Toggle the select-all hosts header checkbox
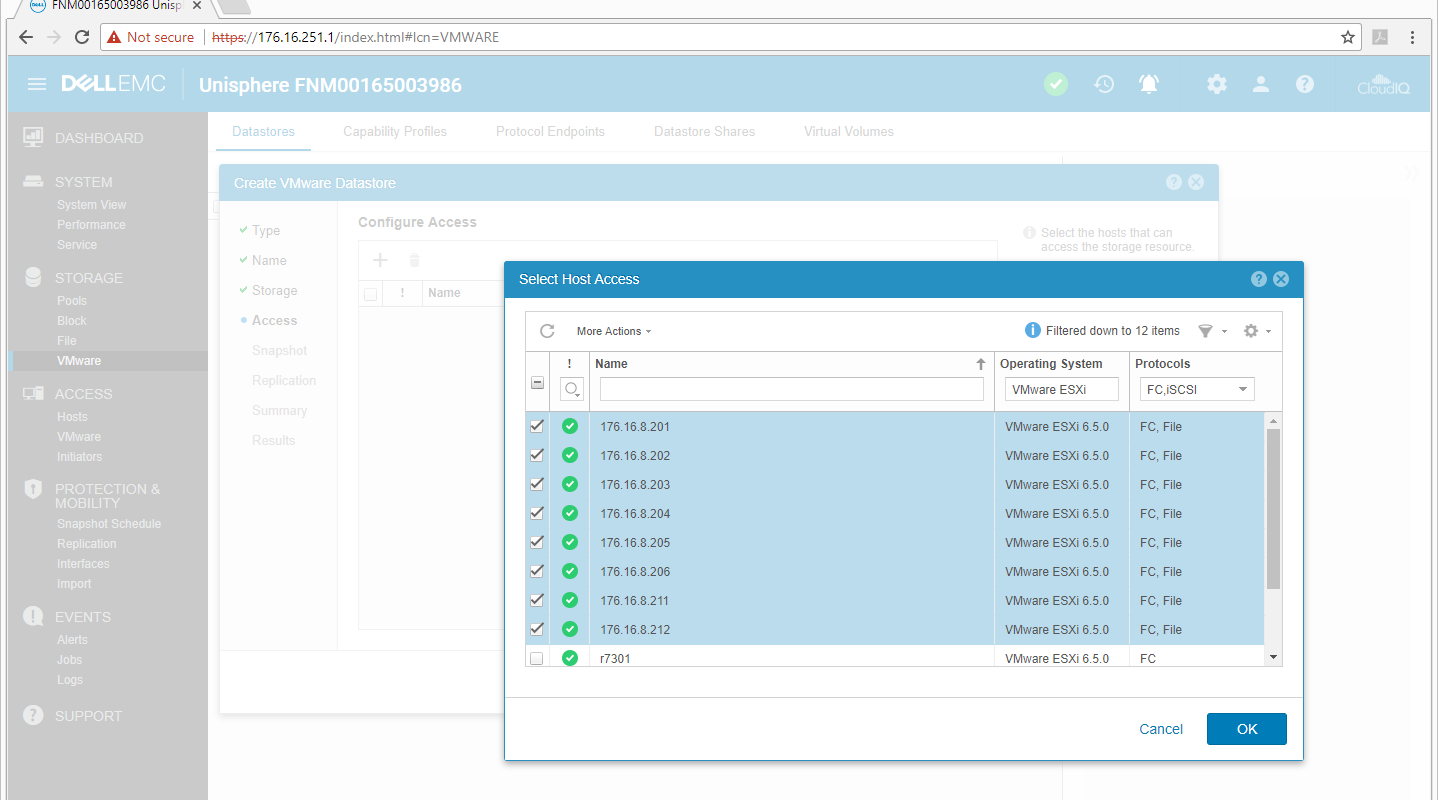1438x800 pixels. [537, 383]
